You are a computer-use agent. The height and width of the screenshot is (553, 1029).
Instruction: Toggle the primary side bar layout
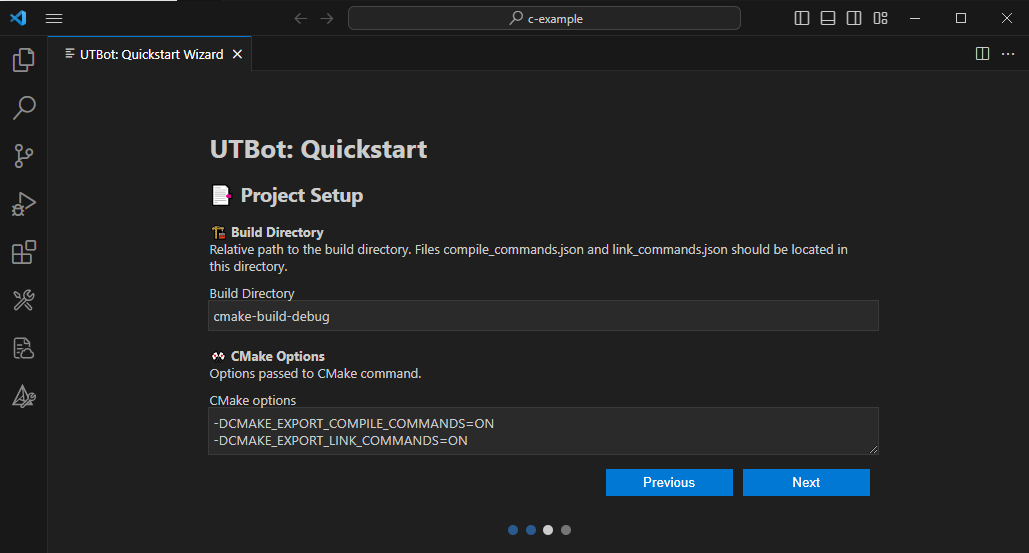pyautogui.click(x=802, y=18)
